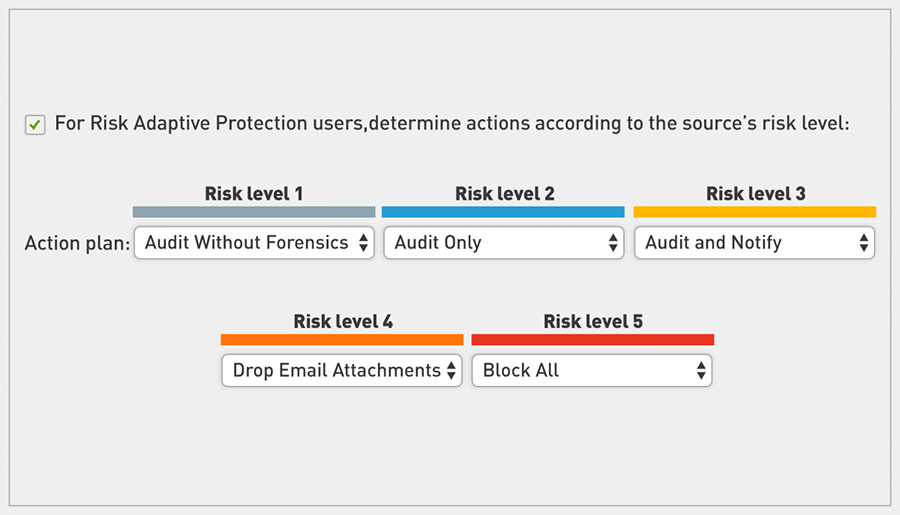
Task: Click the orange Risk level 4 color bar
Action: click(x=342, y=339)
